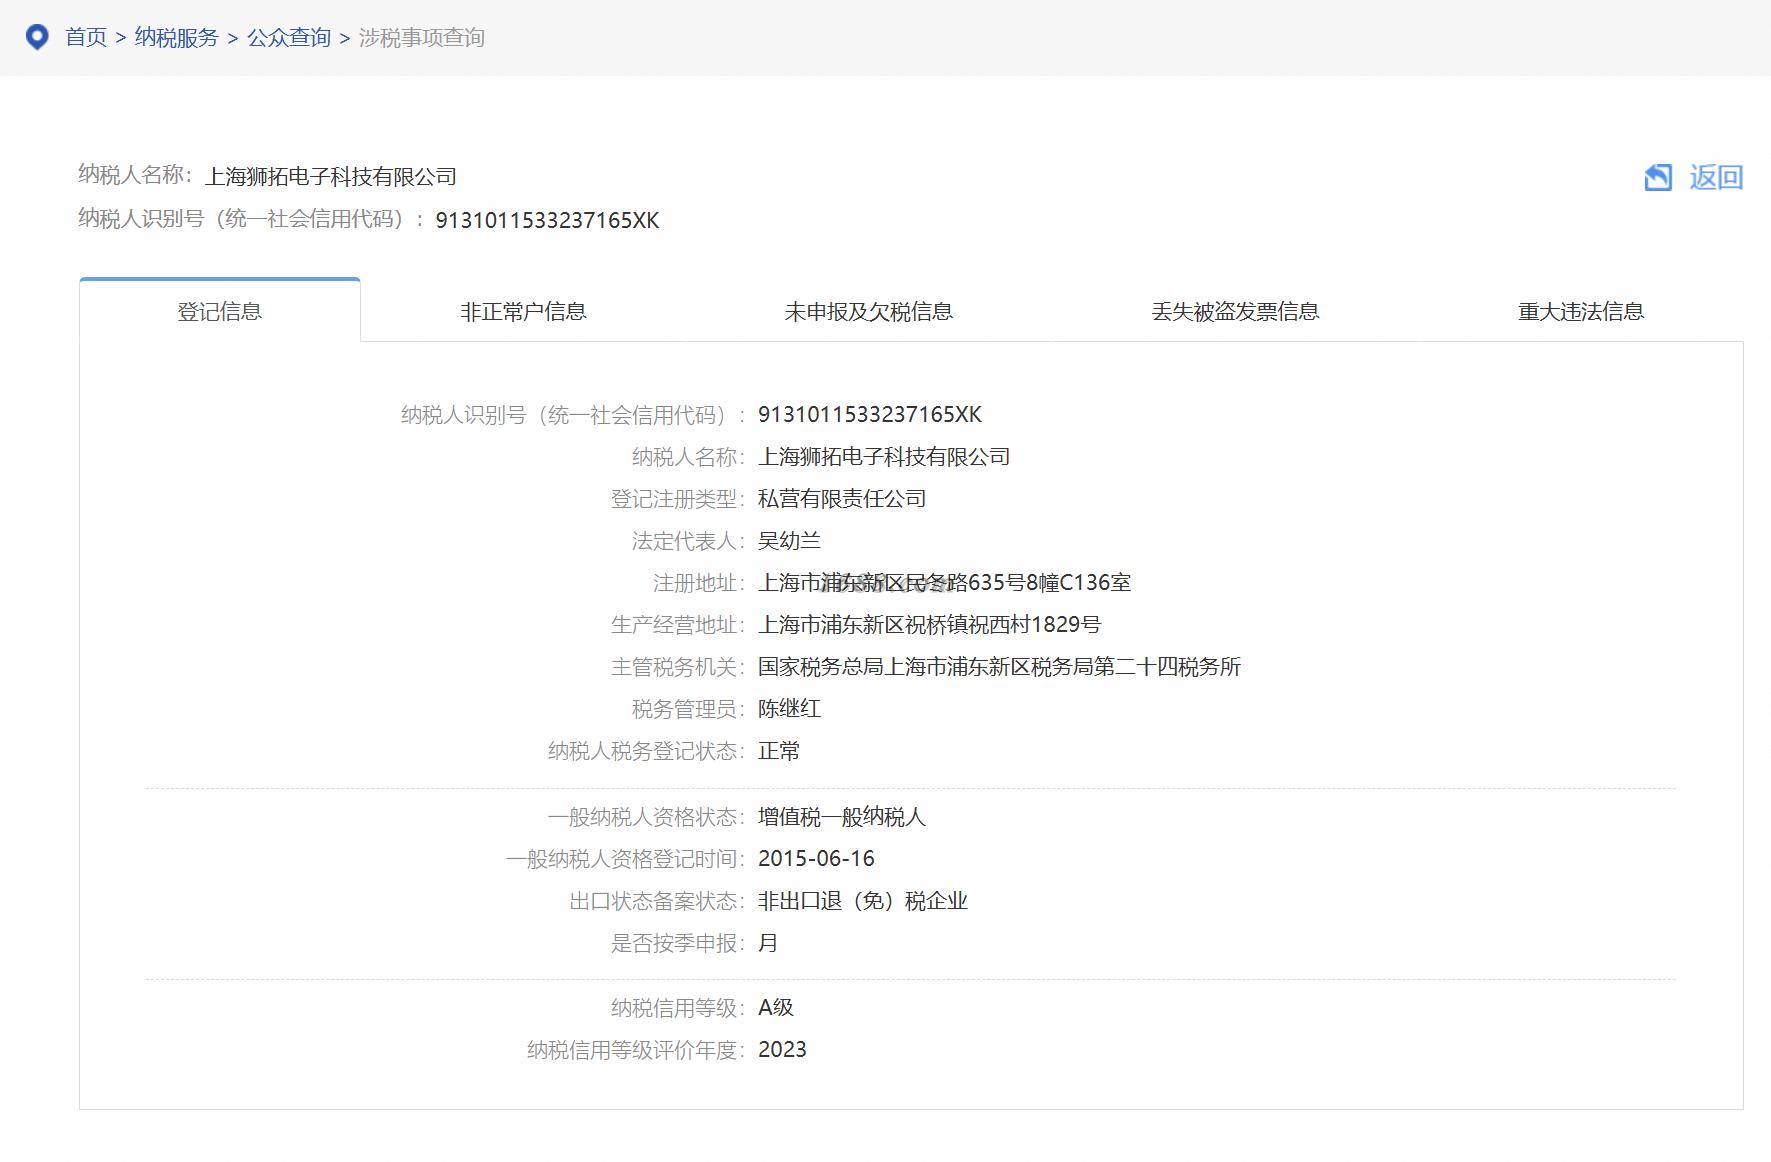Image resolution: width=1771 pixels, height=1162 pixels.
Task: Click tax administrator name 陈继红
Action: [x=790, y=709]
